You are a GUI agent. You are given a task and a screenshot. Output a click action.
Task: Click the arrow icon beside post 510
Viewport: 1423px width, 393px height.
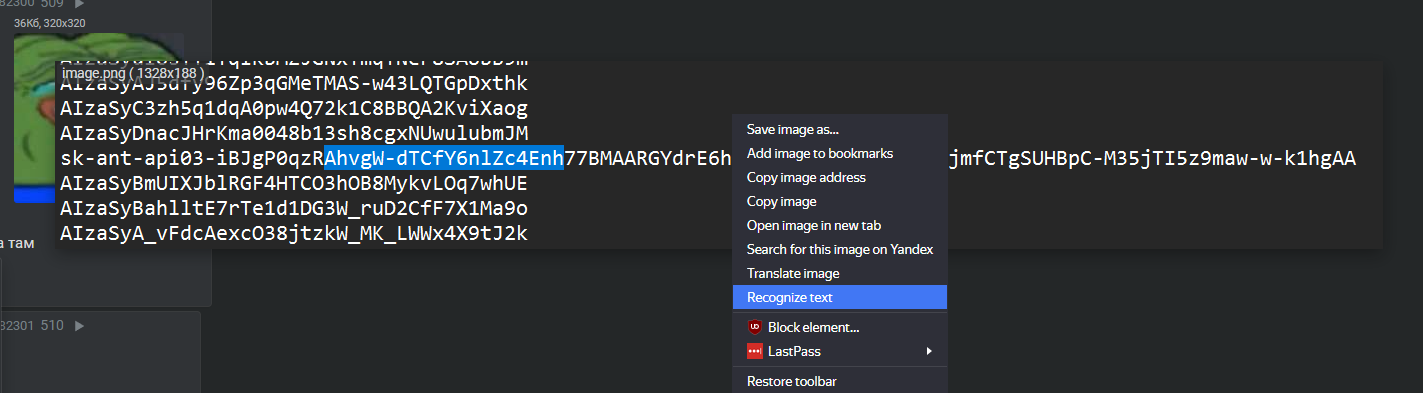tap(80, 325)
